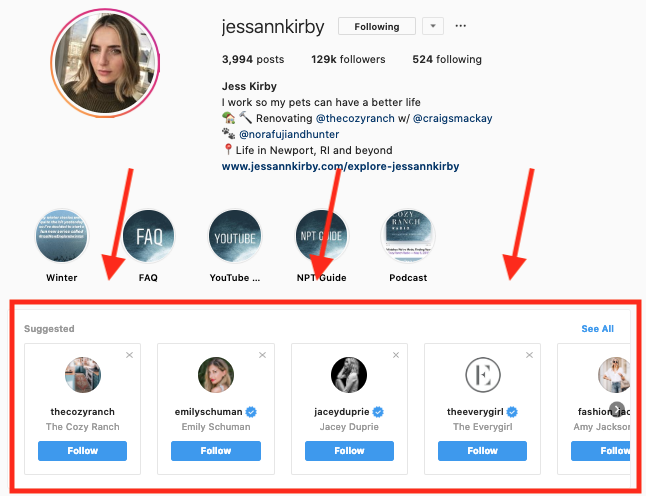Open the Winter story highlight
The image size is (646, 496).
(x=61, y=236)
